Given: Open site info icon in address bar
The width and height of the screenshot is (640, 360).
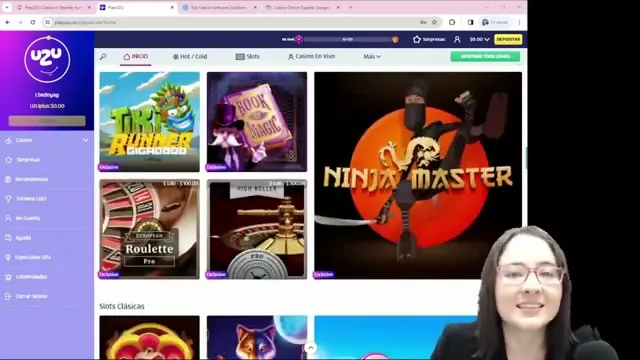Looking at the screenshot, I should [x=48, y=22].
